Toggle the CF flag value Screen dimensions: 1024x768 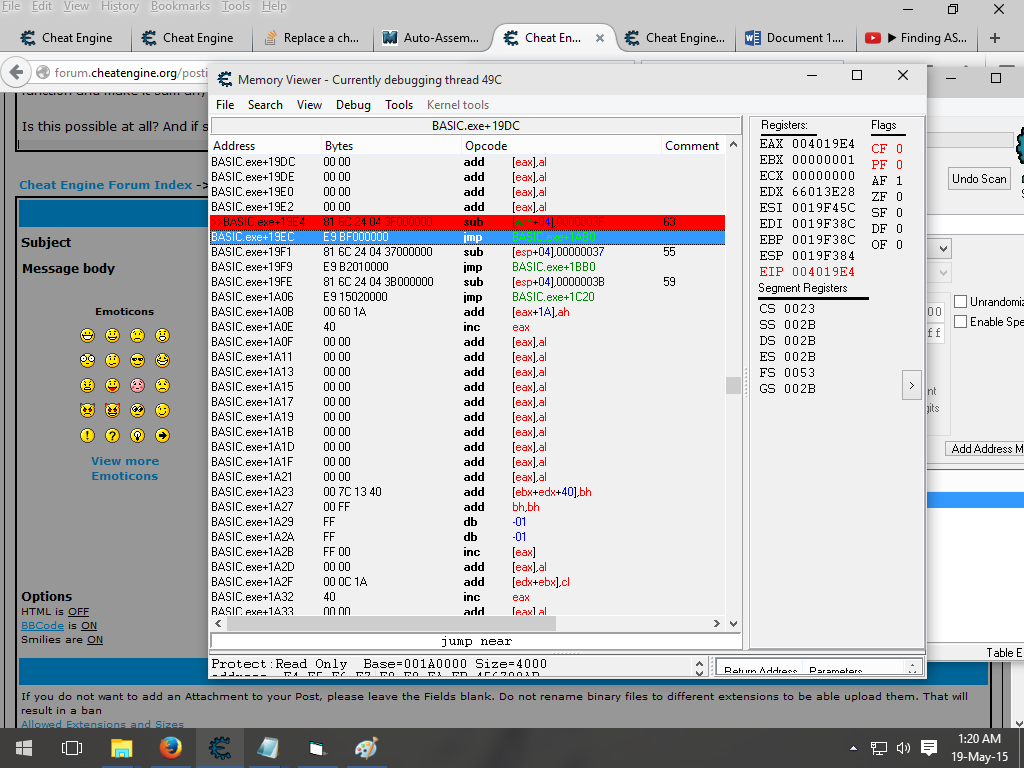point(899,149)
